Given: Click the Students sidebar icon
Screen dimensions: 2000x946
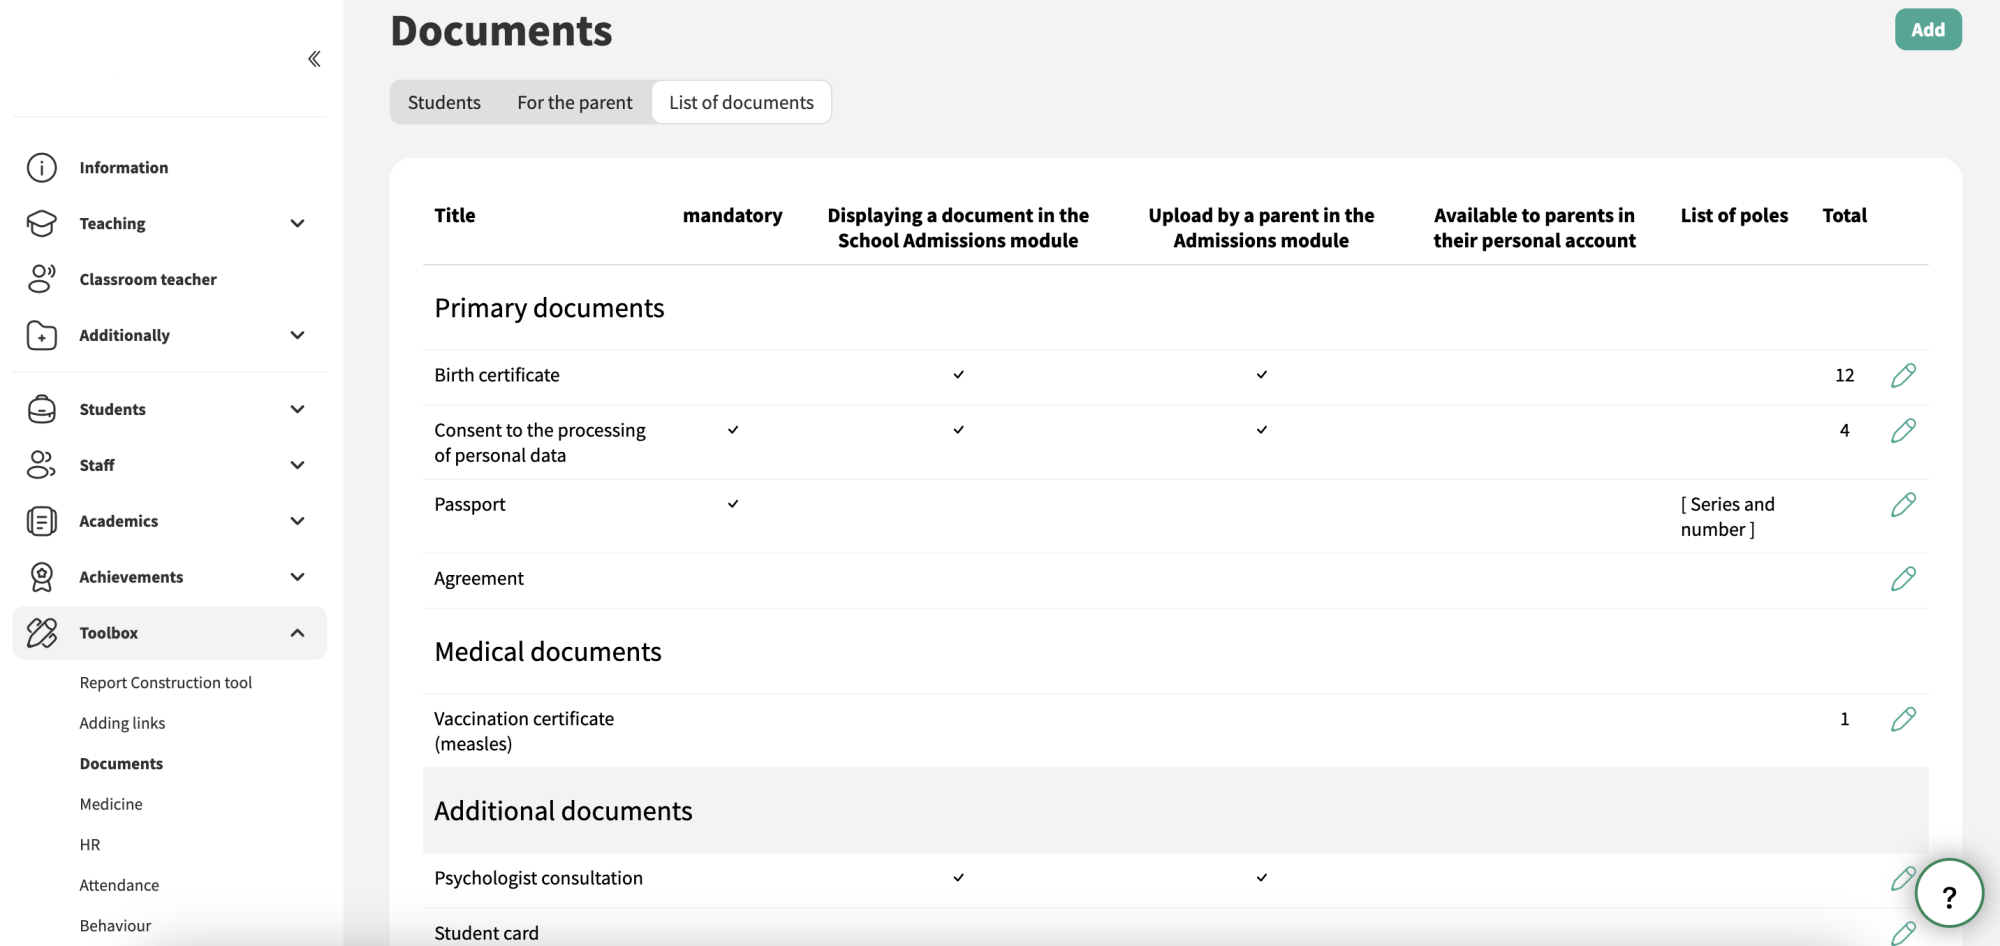Looking at the screenshot, I should coord(42,409).
